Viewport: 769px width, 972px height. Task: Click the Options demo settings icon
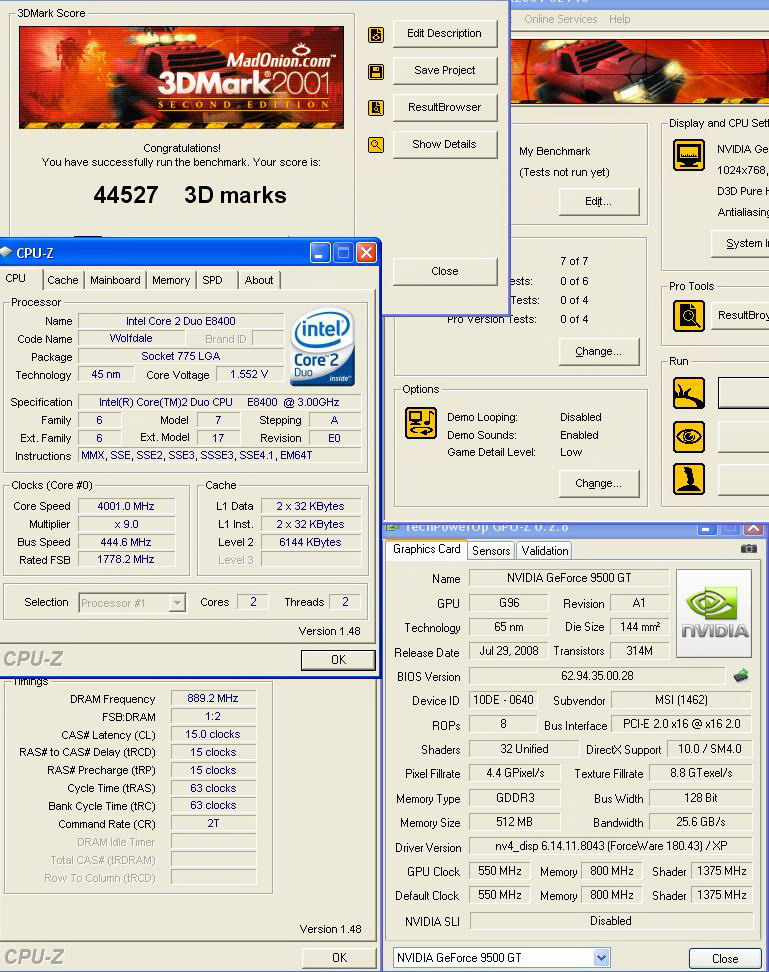click(421, 423)
